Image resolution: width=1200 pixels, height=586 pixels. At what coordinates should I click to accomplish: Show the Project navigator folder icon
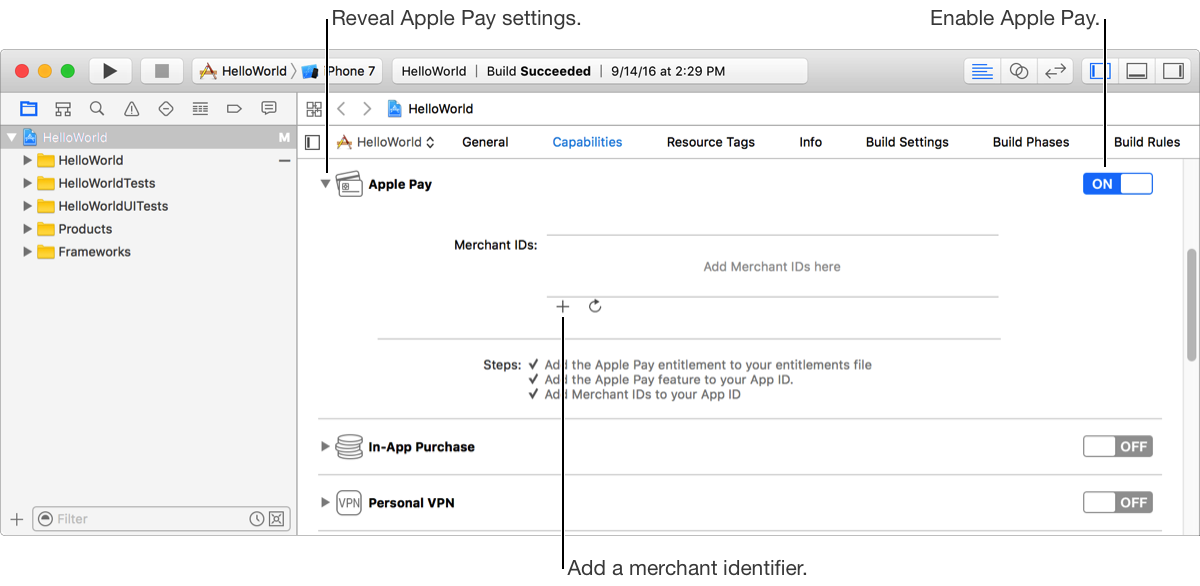28,108
